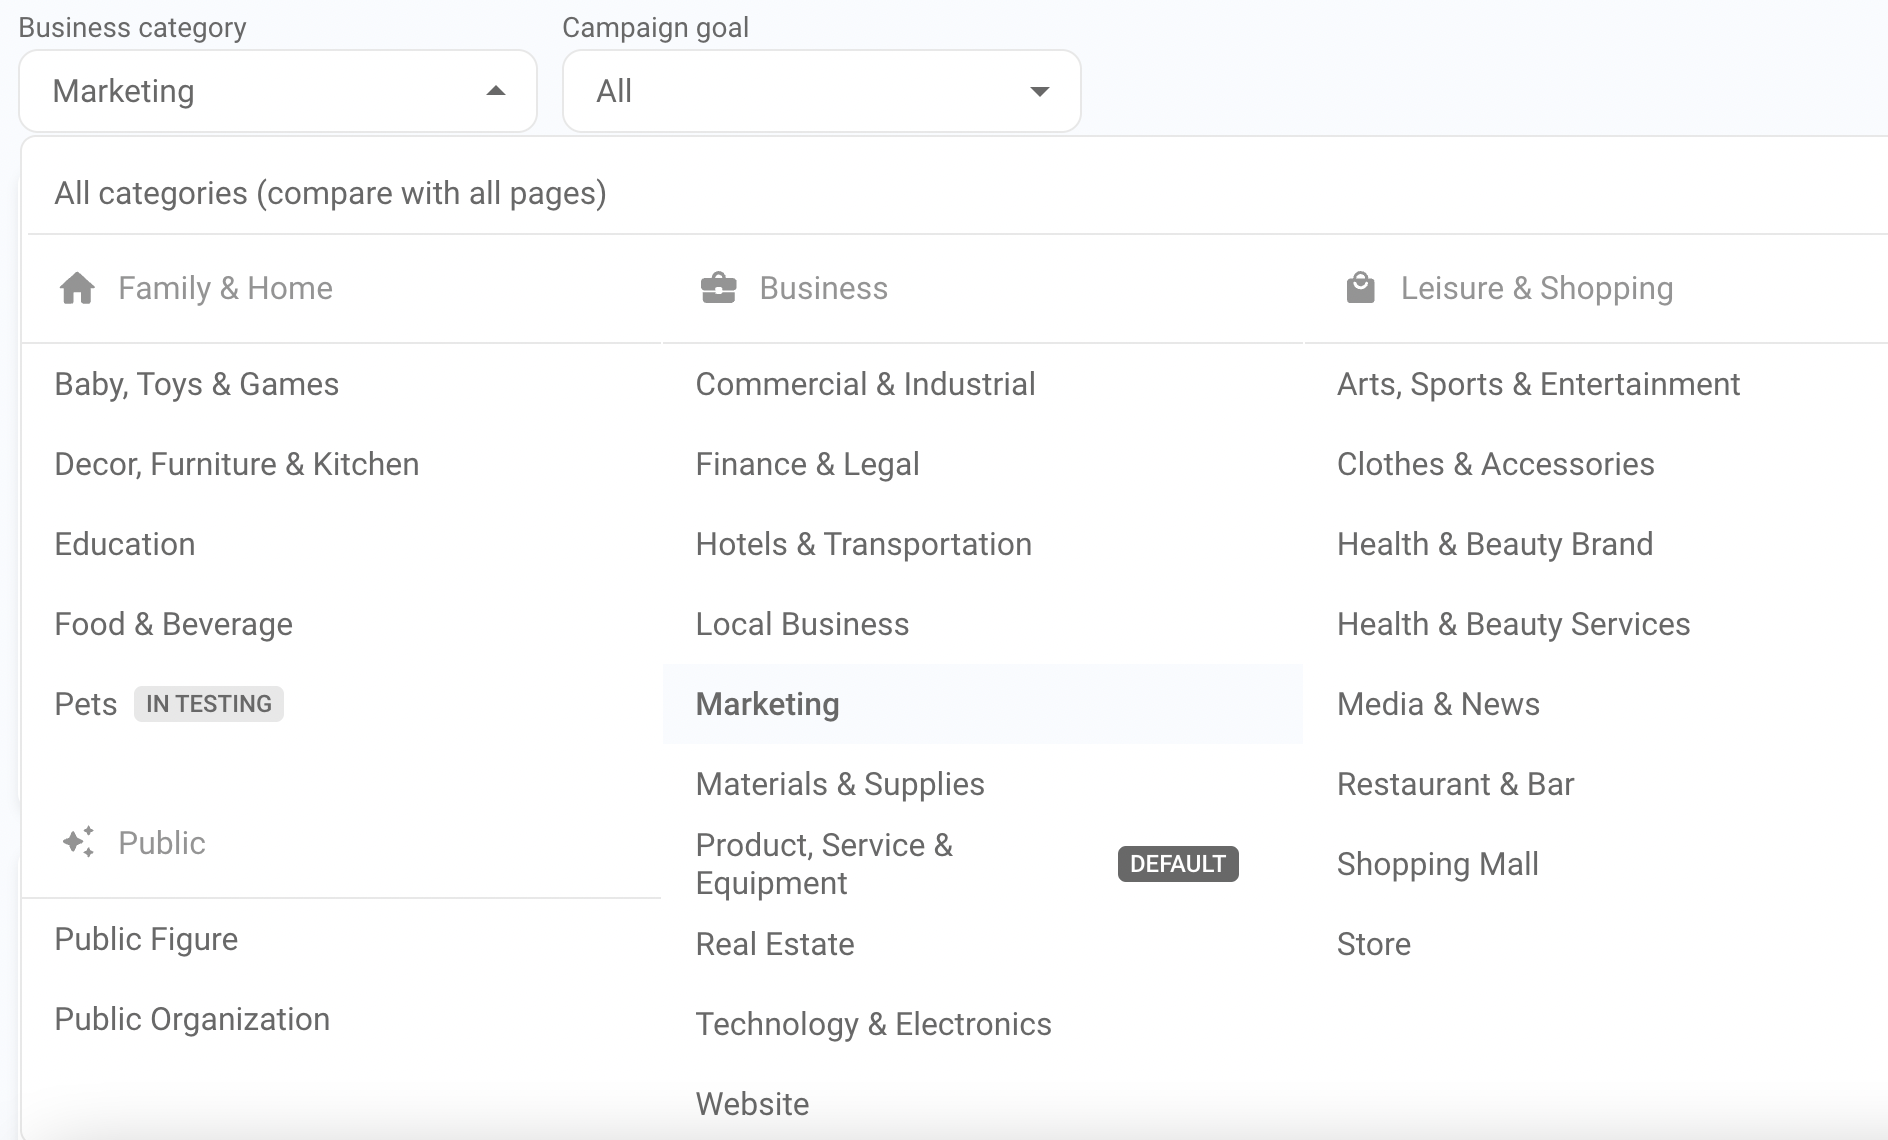Pick Hotels & Transportation category
This screenshot has width=1888, height=1140.
(x=863, y=544)
